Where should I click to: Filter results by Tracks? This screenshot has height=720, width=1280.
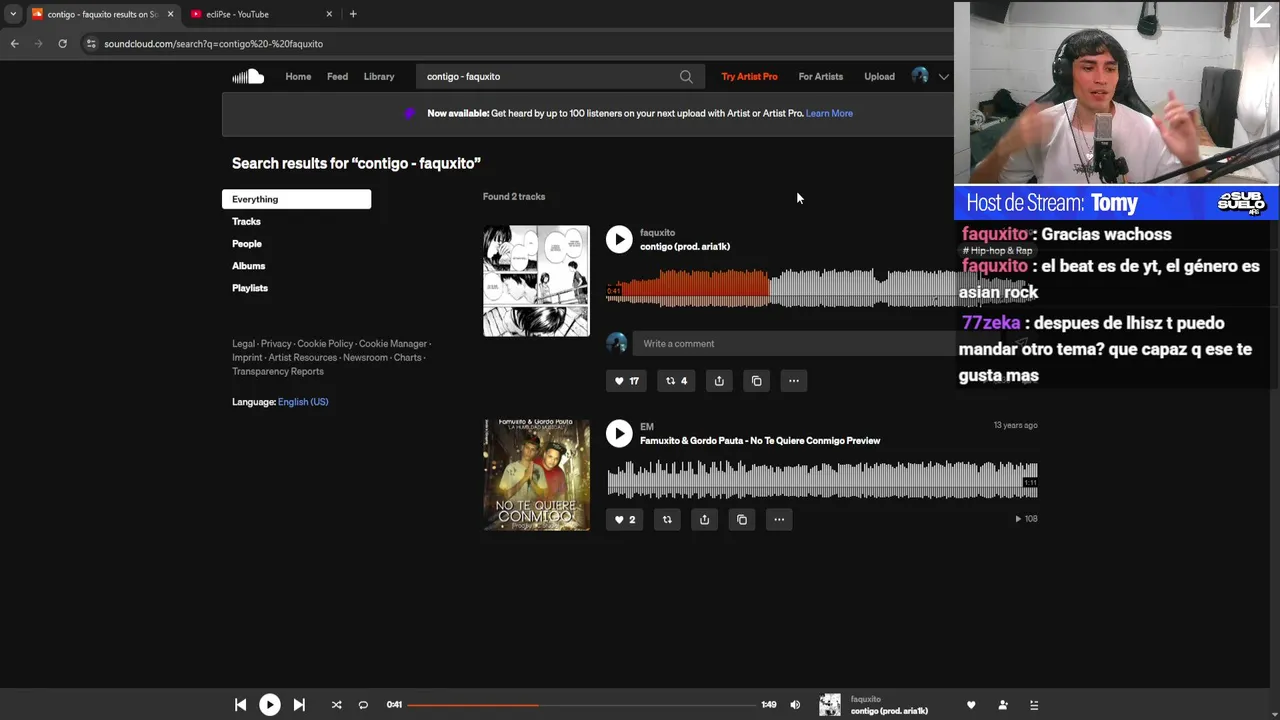pos(246,221)
